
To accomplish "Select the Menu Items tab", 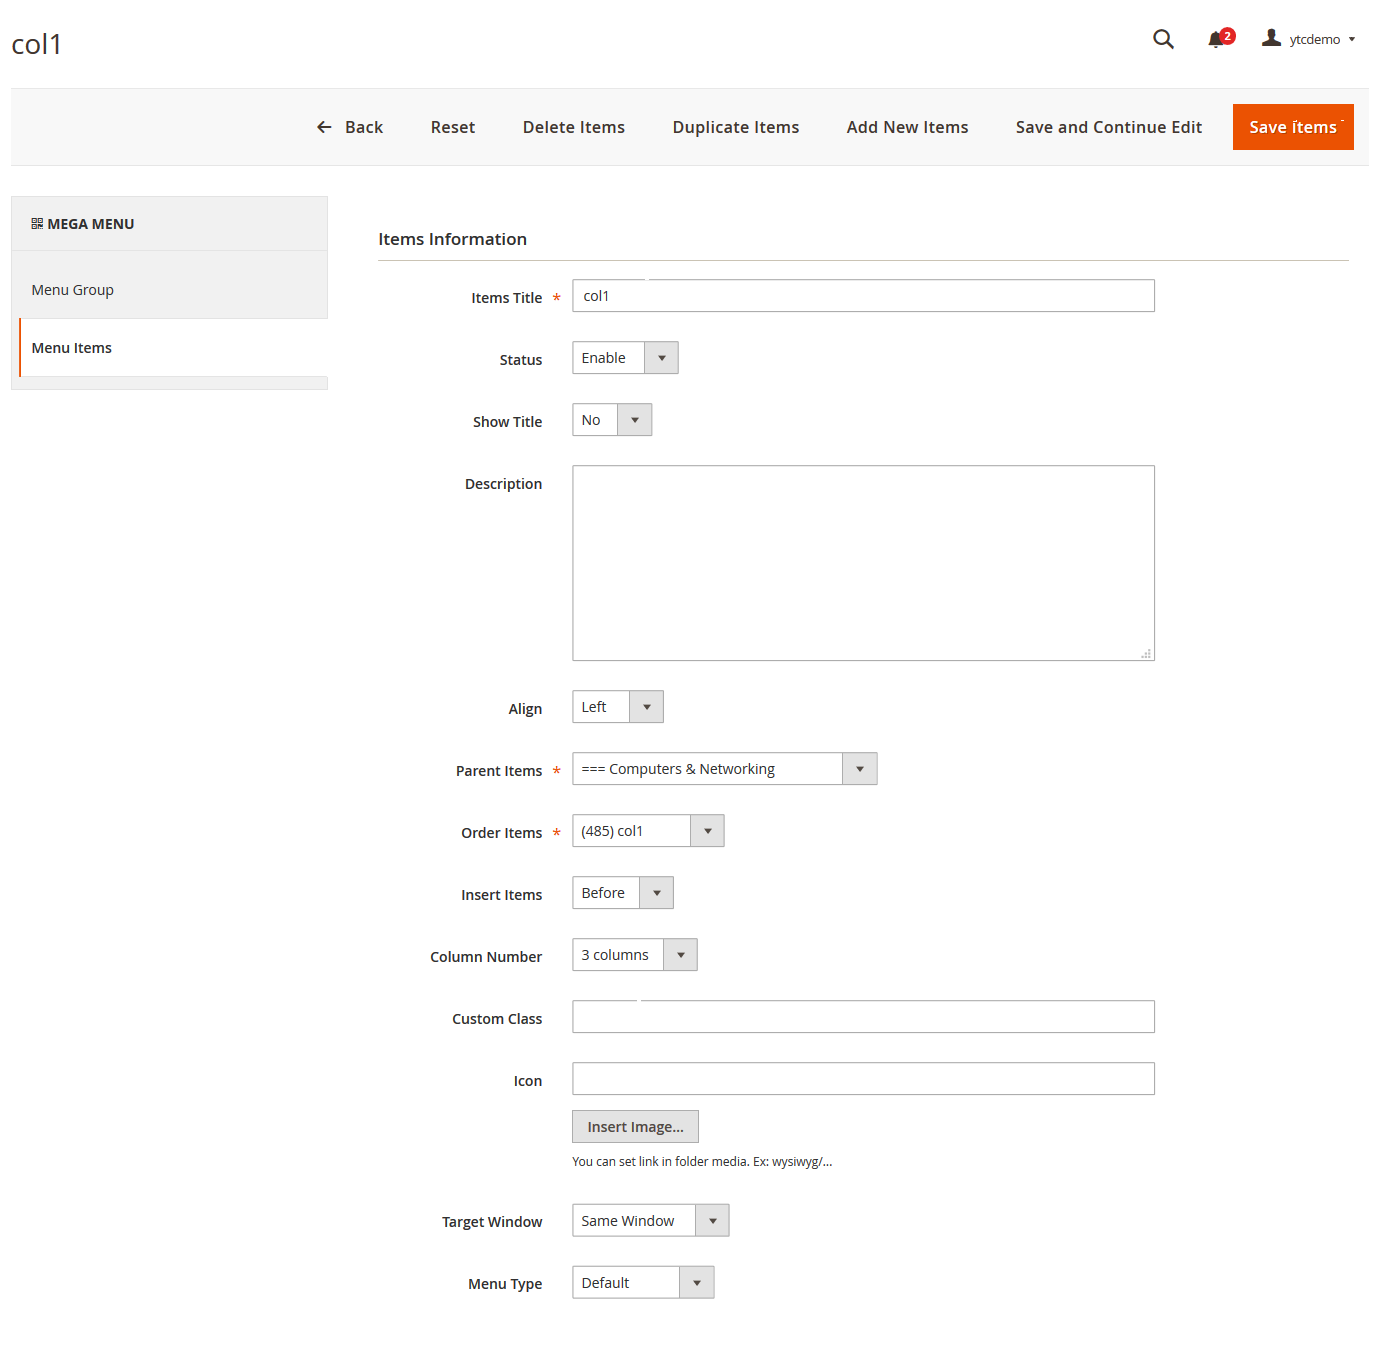I will (72, 348).
